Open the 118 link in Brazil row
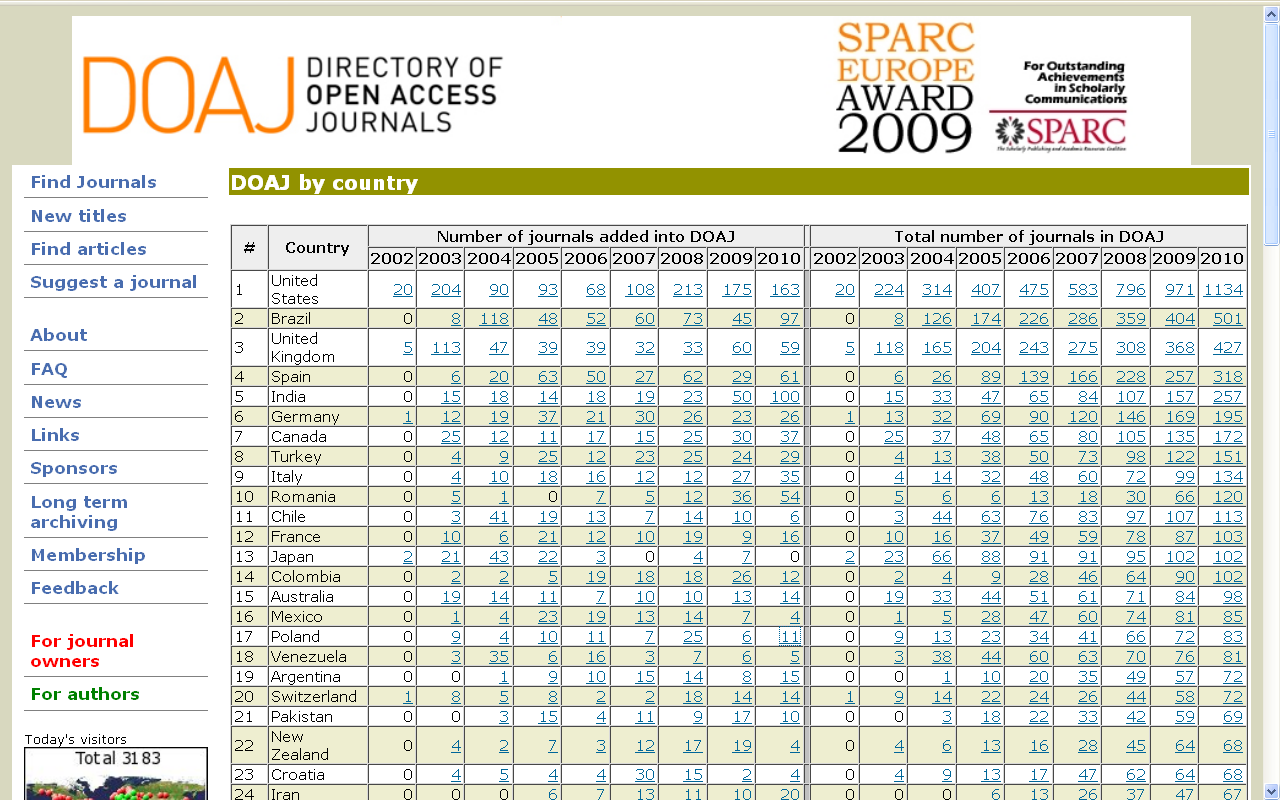 [x=494, y=319]
